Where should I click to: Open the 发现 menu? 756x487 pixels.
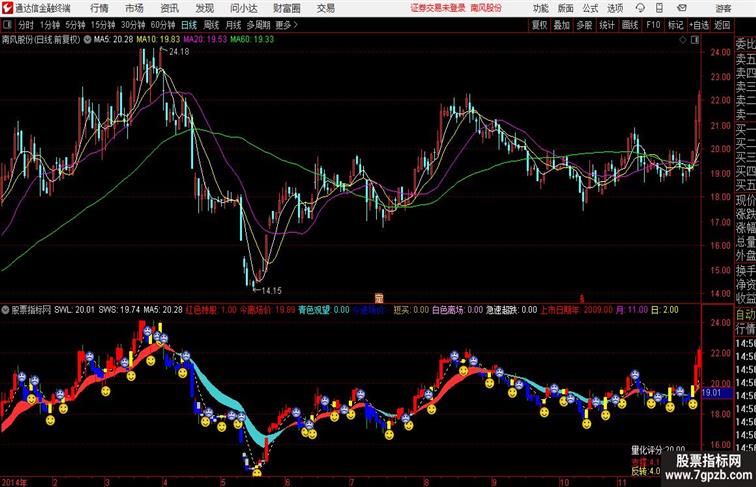click(x=205, y=8)
